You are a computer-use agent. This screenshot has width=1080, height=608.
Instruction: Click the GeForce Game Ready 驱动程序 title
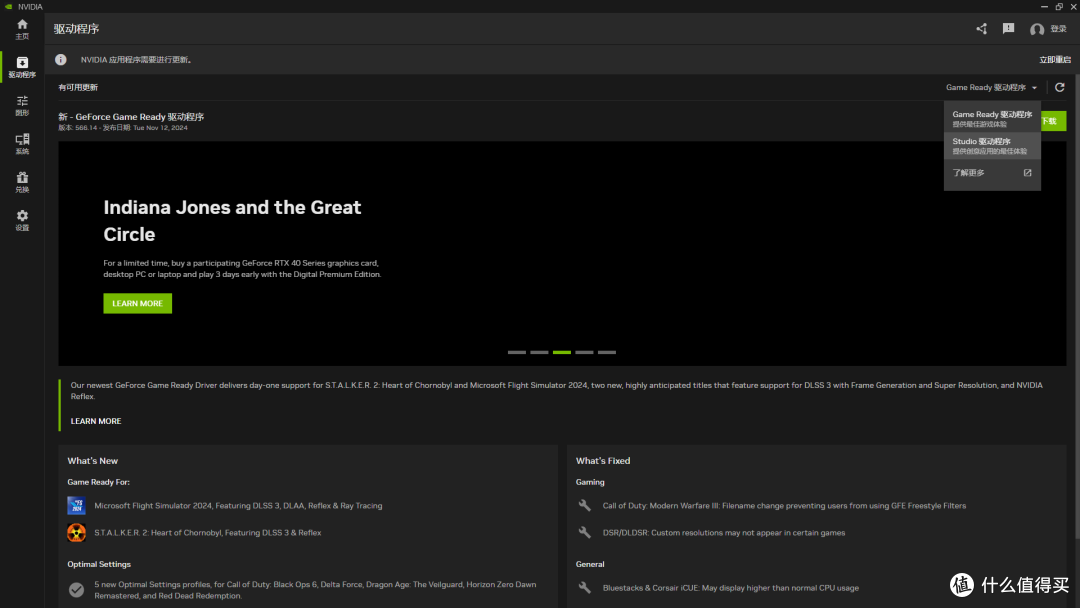pyautogui.click(x=131, y=116)
